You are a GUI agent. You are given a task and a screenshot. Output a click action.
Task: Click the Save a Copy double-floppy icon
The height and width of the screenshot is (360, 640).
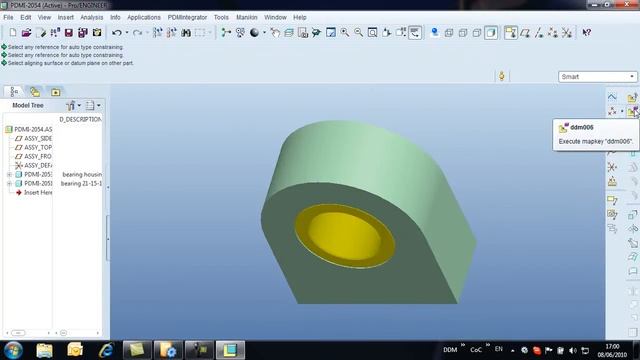click(x=83, y=33)
